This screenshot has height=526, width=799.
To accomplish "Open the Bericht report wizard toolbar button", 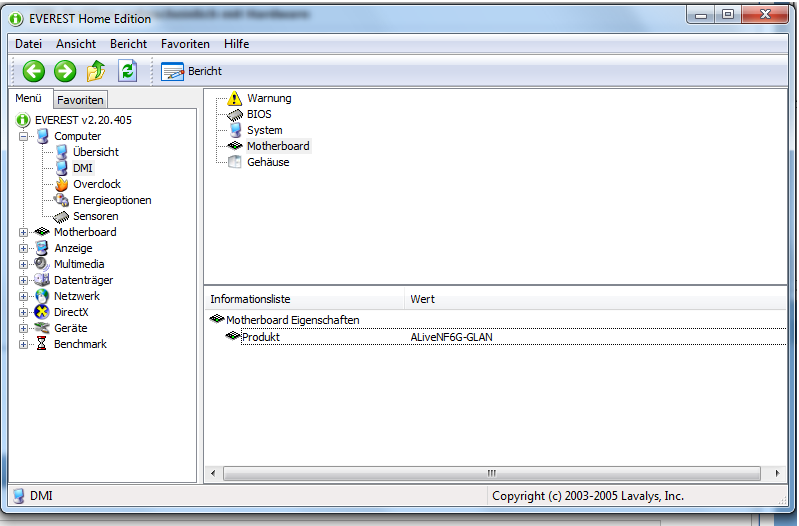I will 192,71.
